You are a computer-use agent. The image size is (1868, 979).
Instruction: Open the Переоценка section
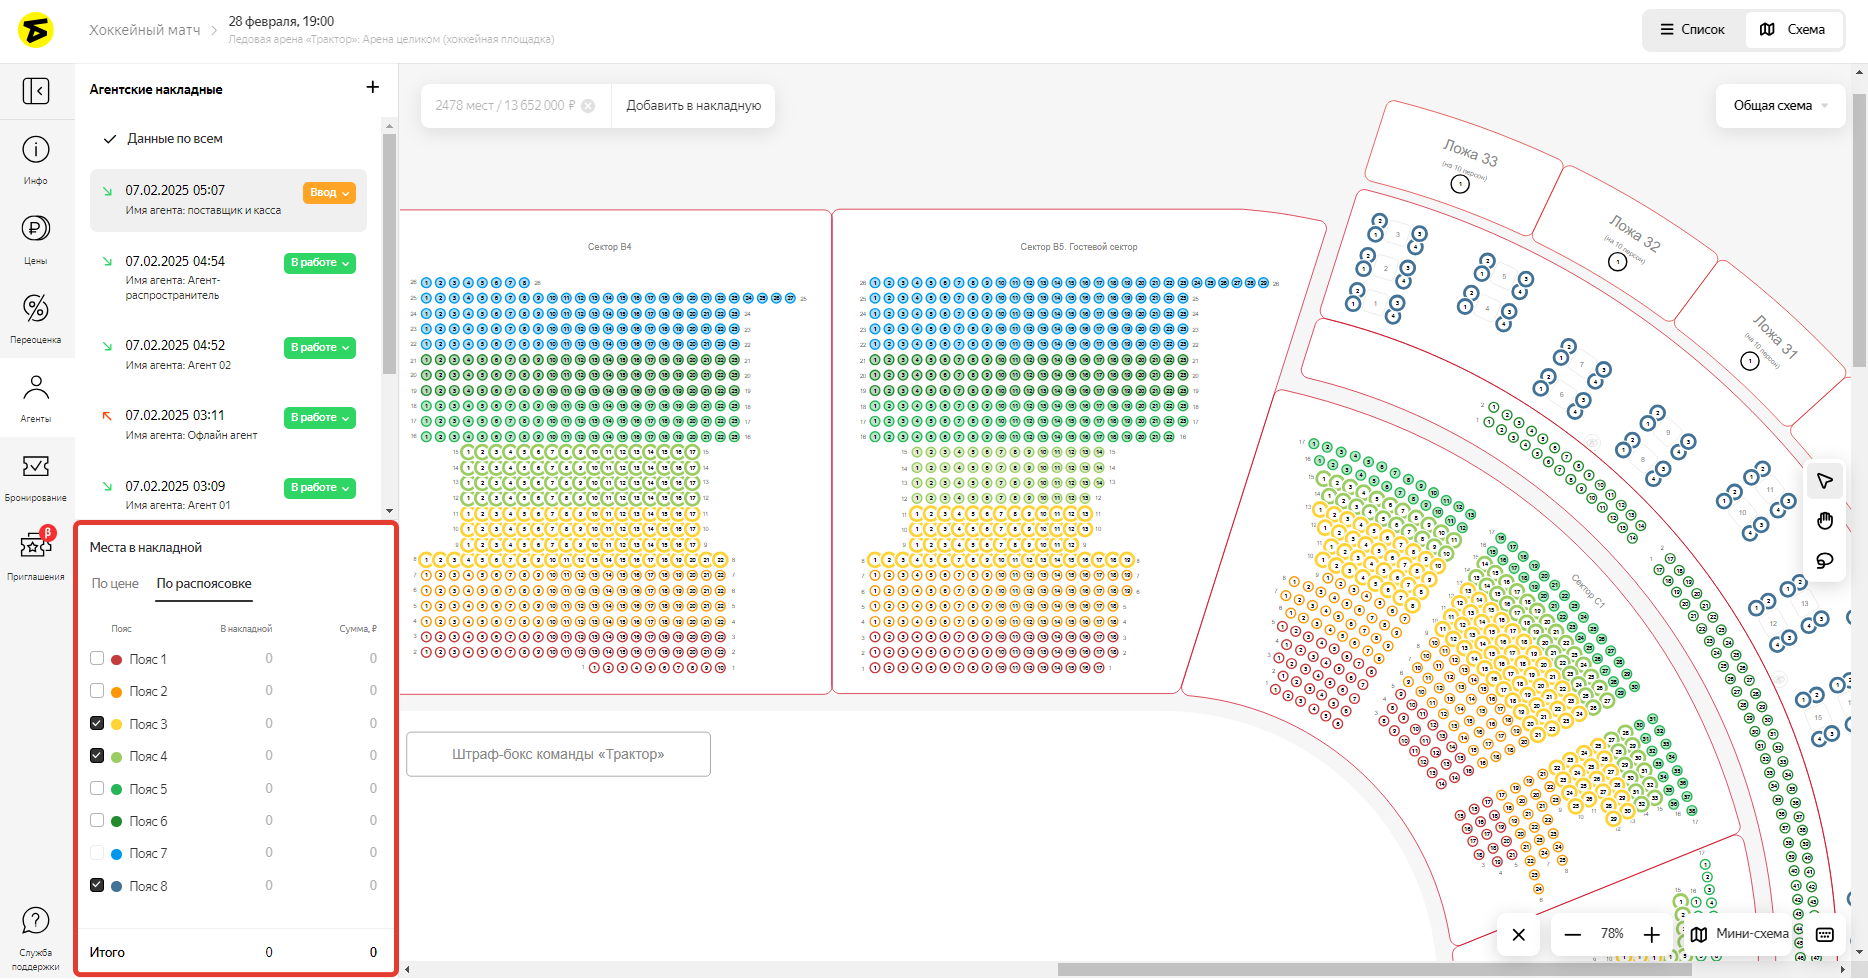click(x=36, y=317)
